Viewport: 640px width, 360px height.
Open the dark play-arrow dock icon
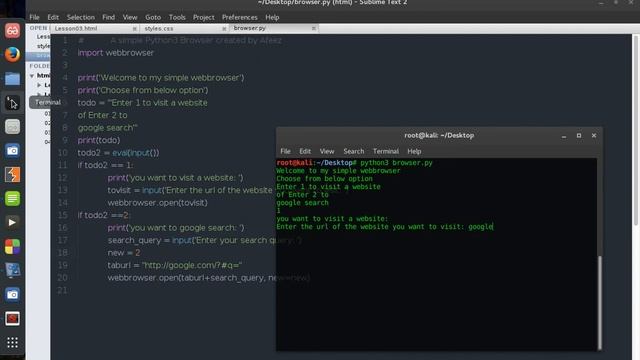[12, 222]
